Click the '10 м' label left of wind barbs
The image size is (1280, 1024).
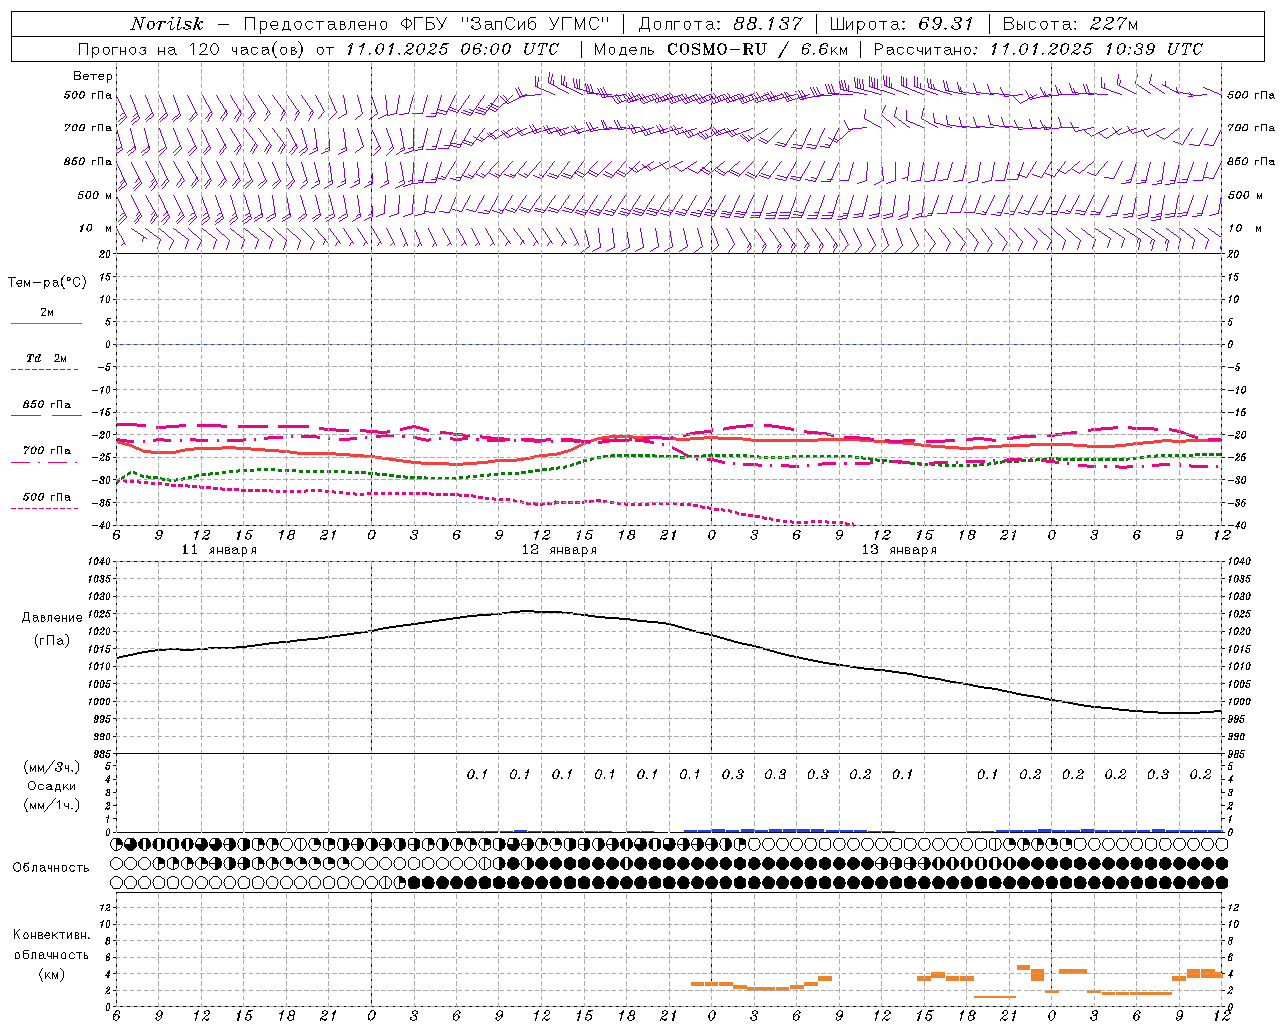(97, 228)
